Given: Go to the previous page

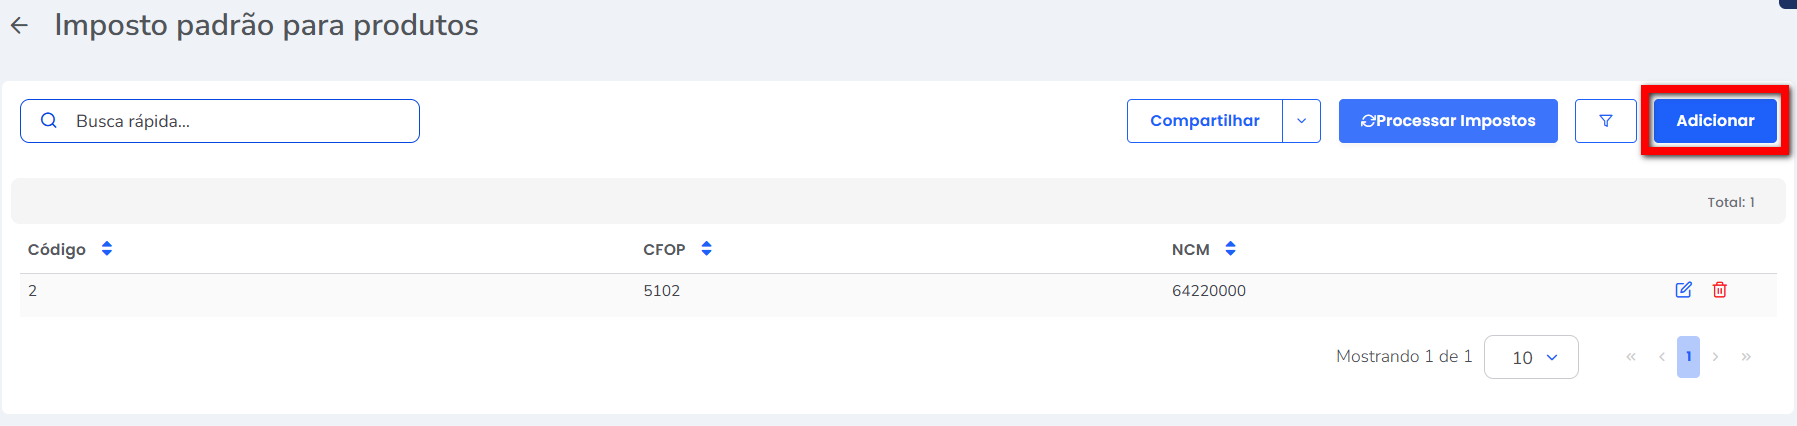Looking at the screenshot, I should click(x=1661, y=357).
